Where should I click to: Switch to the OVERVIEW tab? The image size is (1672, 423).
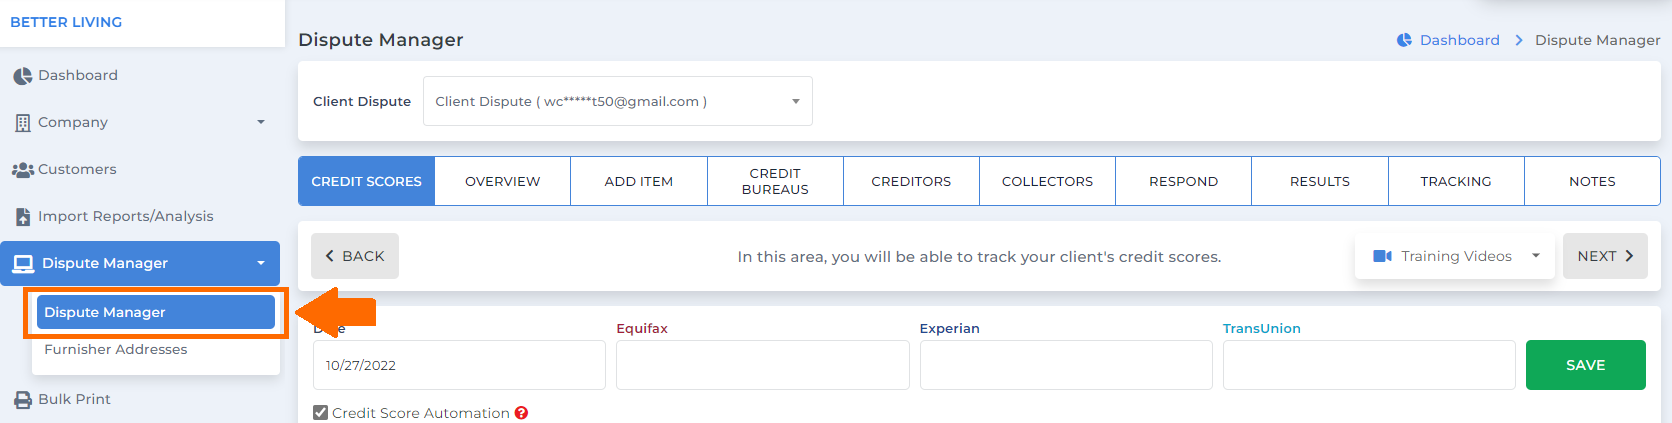click(502, 181)
